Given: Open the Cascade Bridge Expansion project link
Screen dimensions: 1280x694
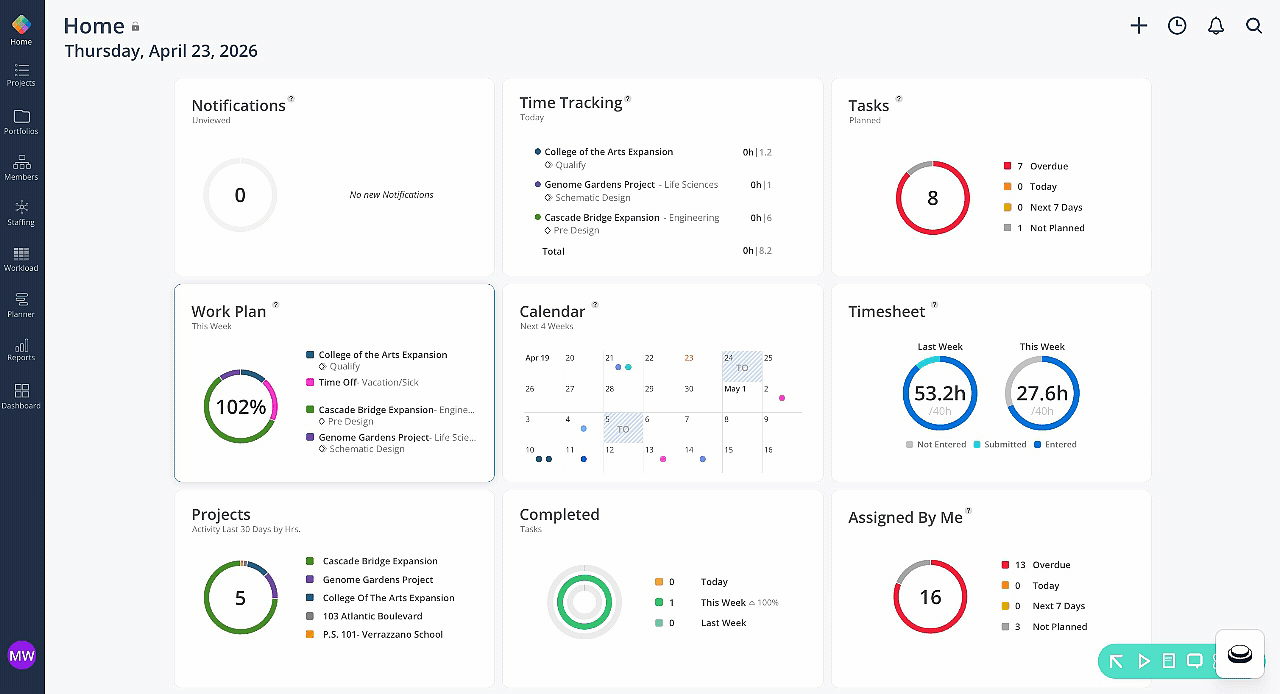Looking at the screenshot, I should point(380,561).
